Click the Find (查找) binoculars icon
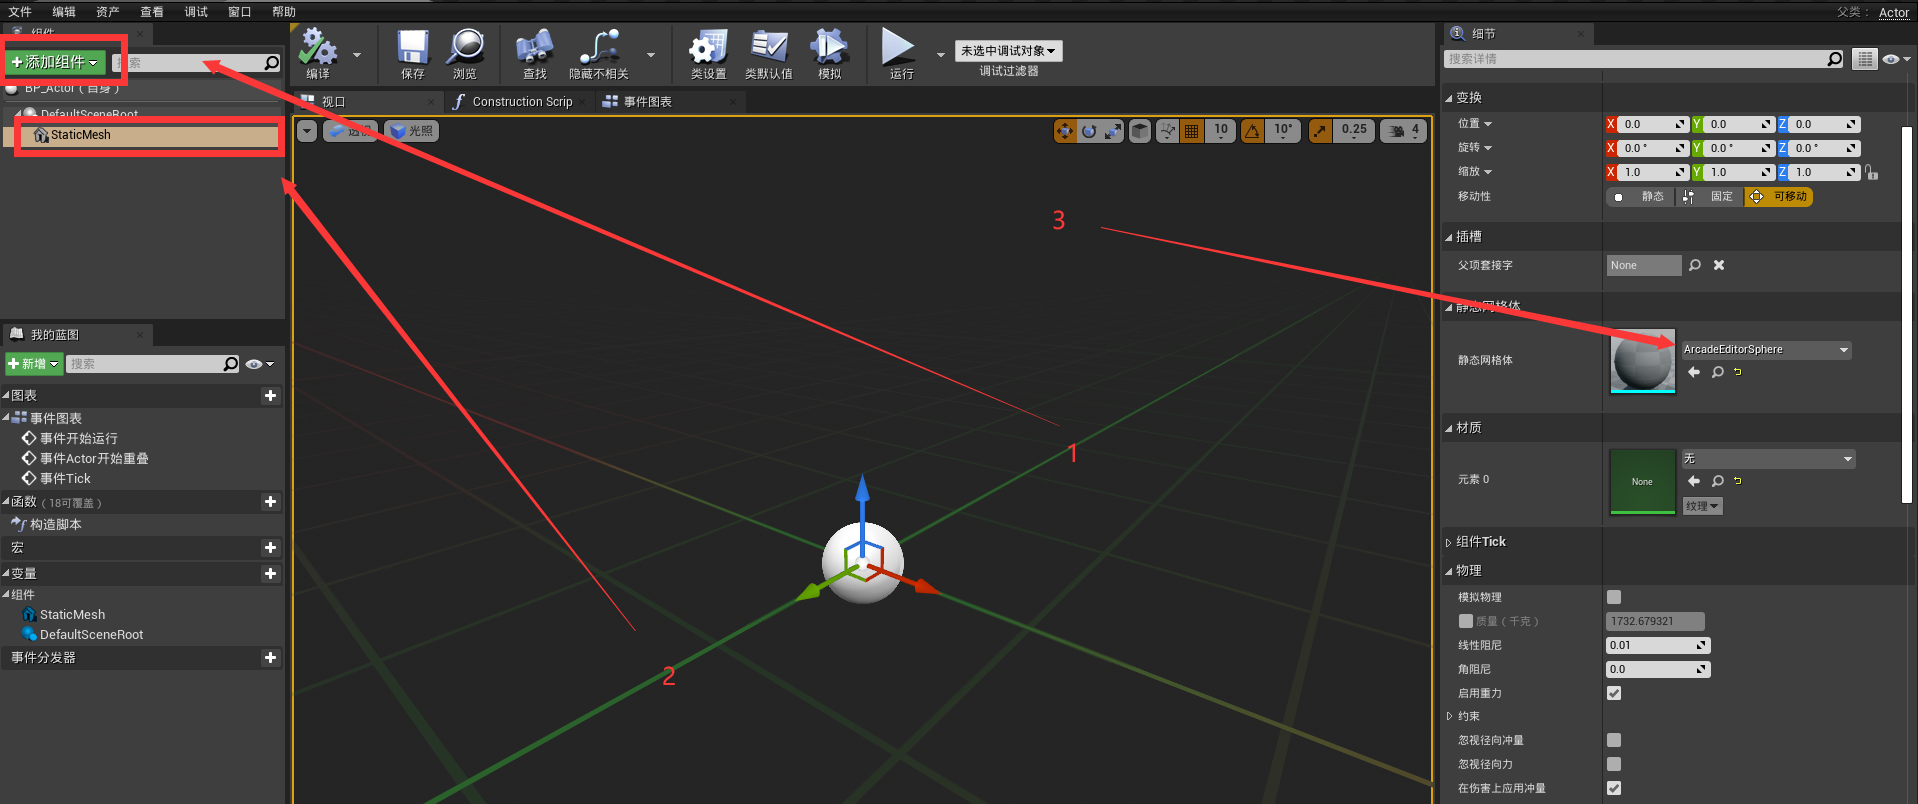 click(x=534, y=49)
